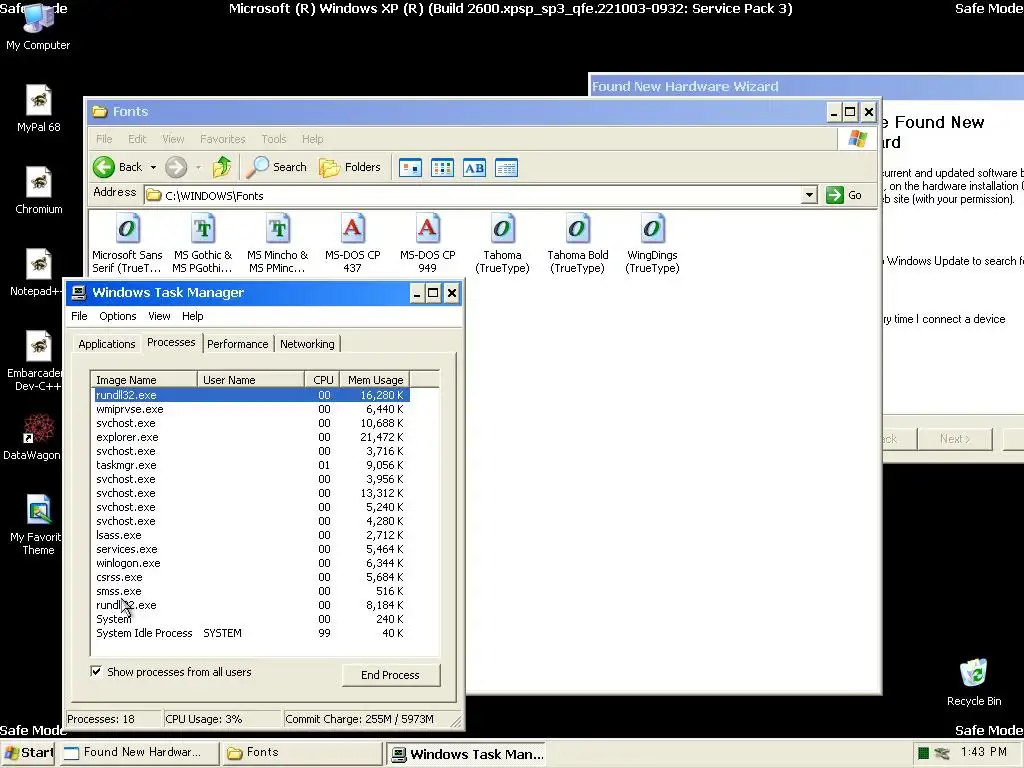Open the Forward button history dropdown arrow
The width and height of the screenshot is (1024, 768).
[198, 167]
